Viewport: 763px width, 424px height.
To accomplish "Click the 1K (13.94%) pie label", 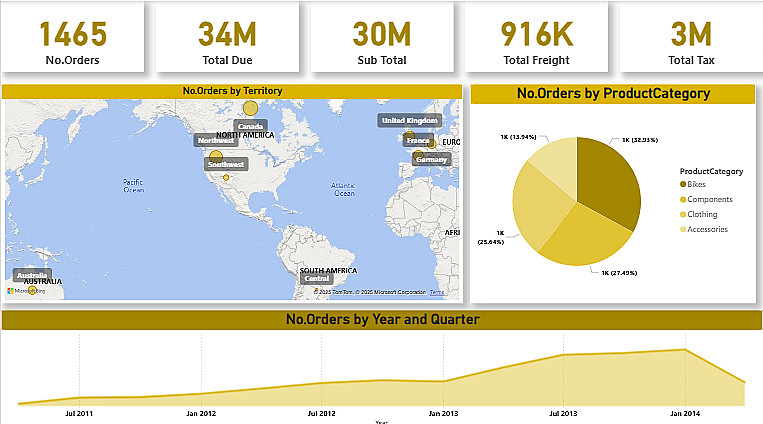I will tap(518, 137).
